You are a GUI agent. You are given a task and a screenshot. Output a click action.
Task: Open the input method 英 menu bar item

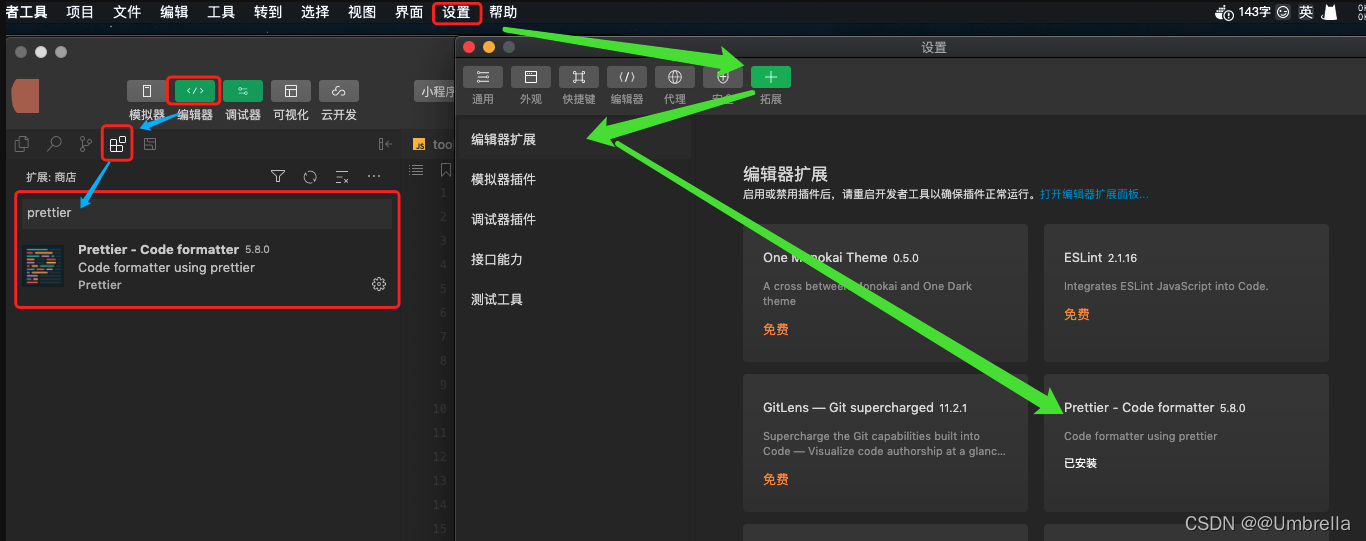1306,12
